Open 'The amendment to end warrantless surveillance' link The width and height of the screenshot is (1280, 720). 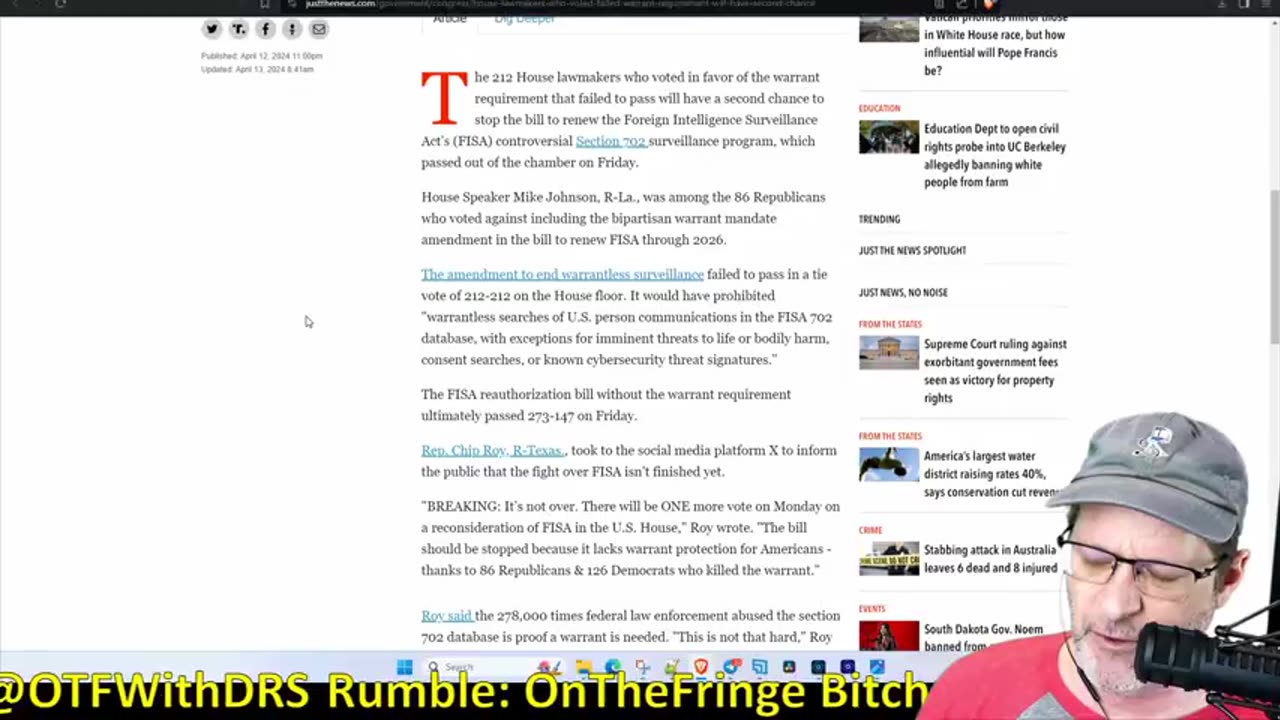(x=562, y=274)
